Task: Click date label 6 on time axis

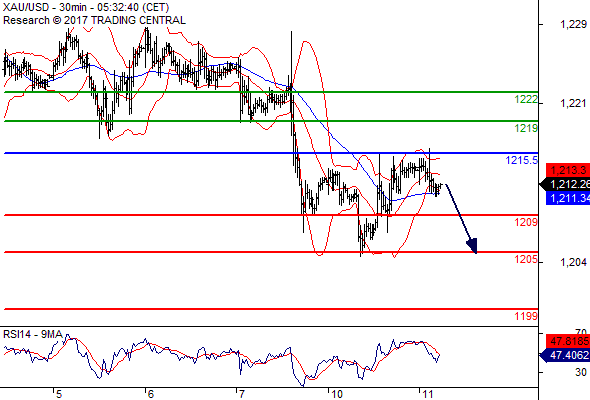Action: tap(151, 394)
